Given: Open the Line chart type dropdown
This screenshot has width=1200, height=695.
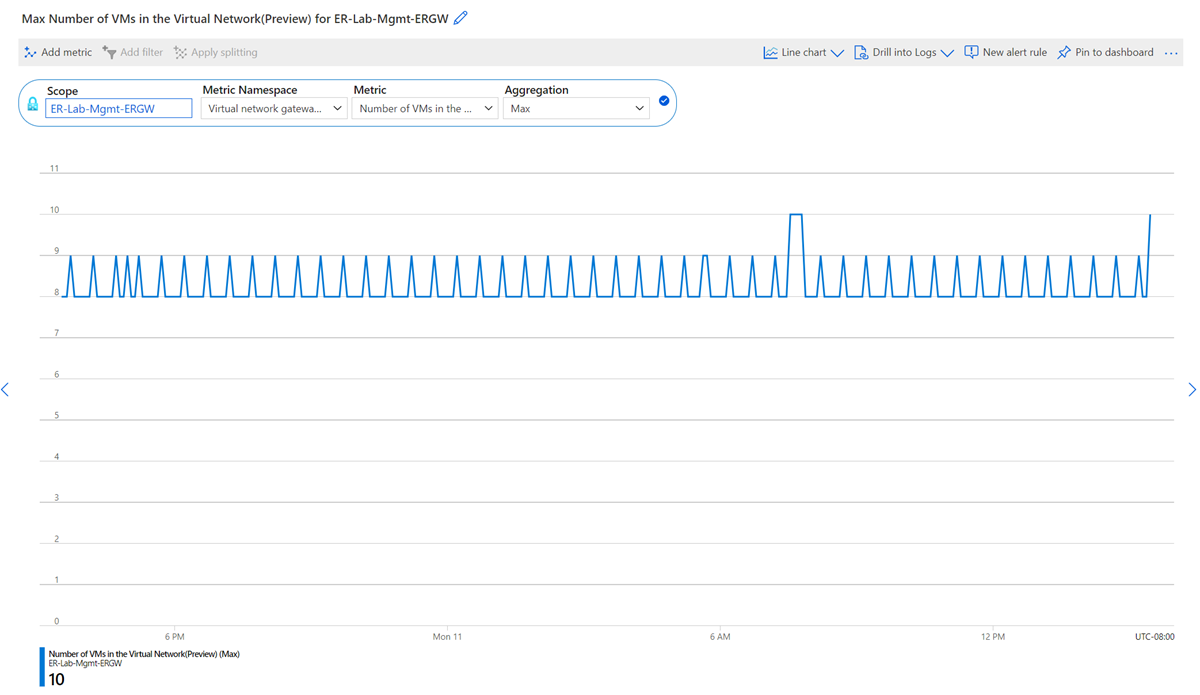Looking at the screenshot, I should click(801, 52).
